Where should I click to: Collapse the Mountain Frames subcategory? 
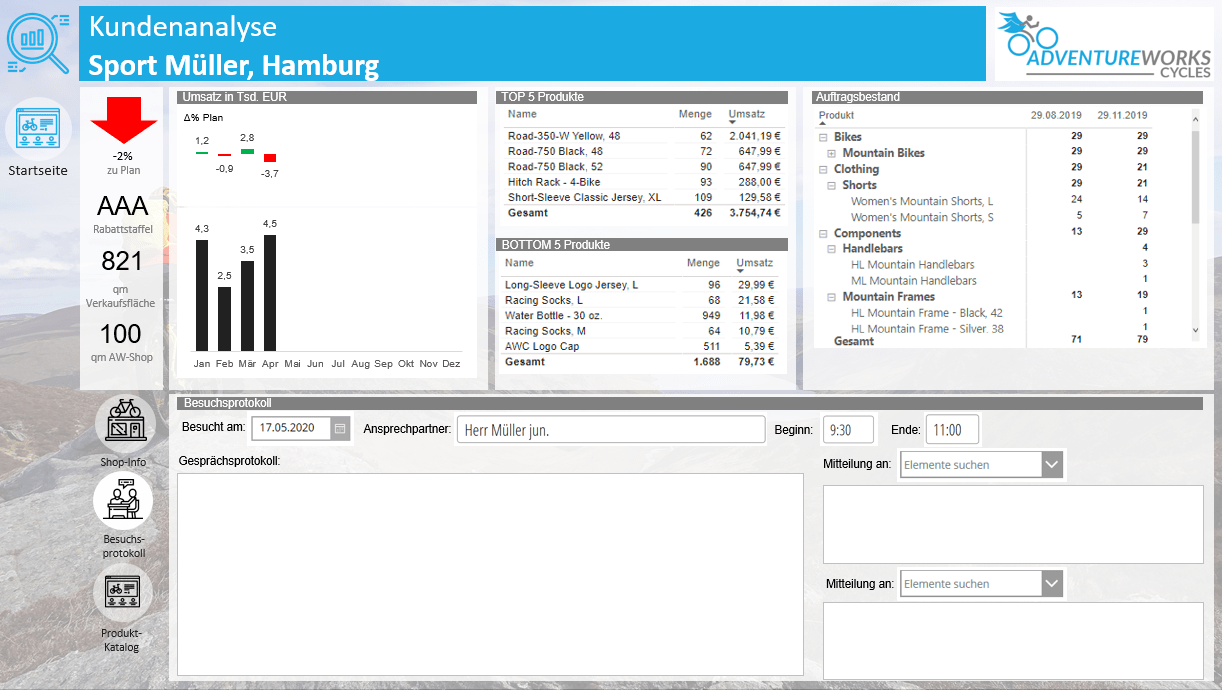tap(831, 297)
